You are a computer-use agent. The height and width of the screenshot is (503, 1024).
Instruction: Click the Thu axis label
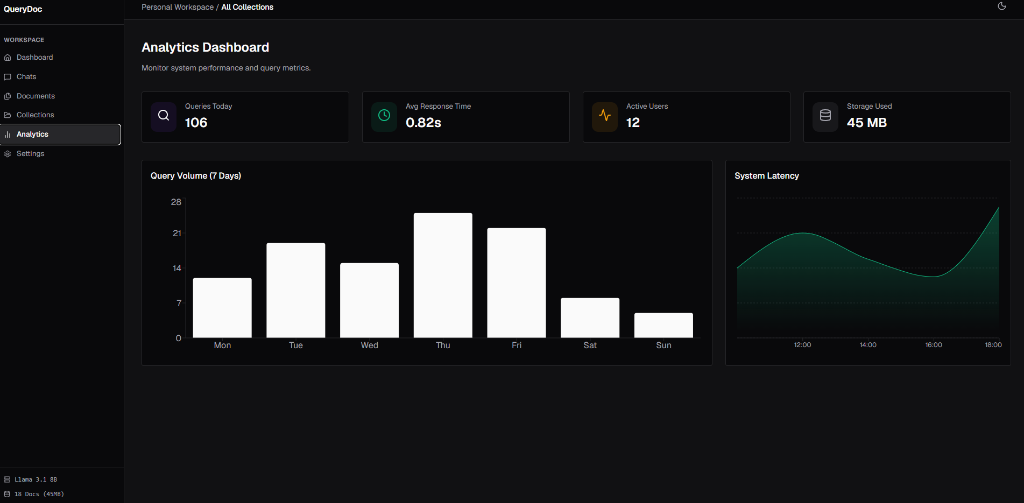tap(443, 345)
